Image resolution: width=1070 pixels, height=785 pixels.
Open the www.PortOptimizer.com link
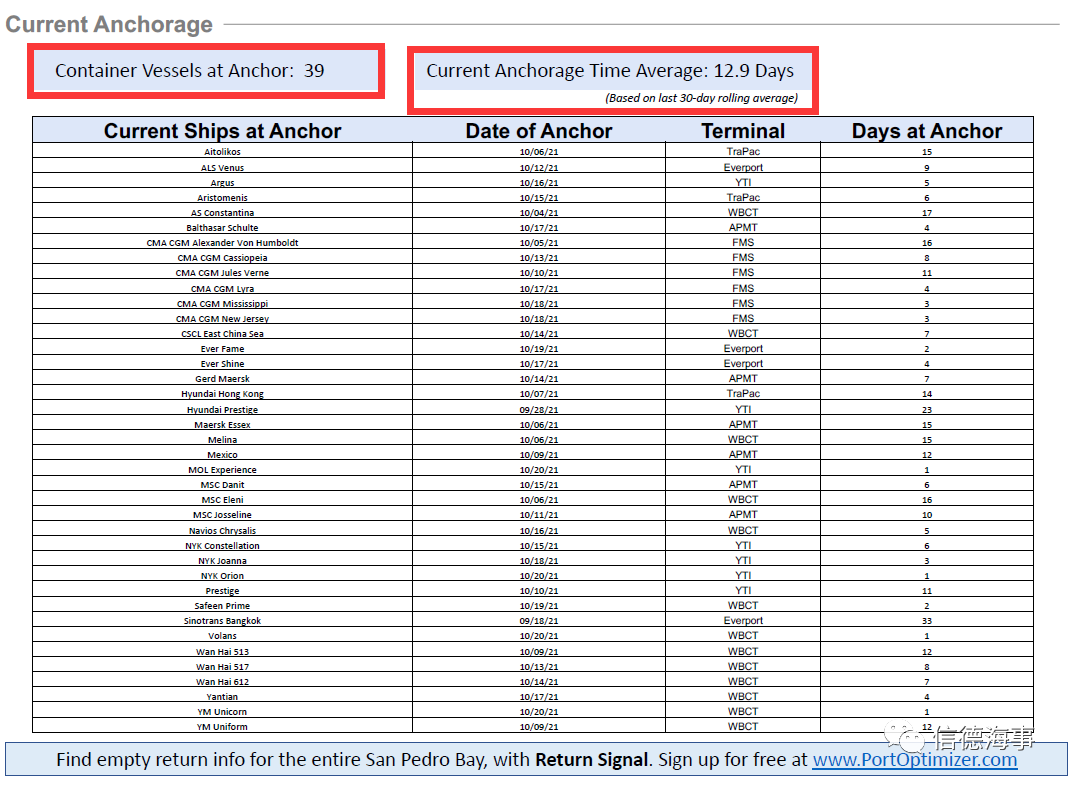click(914, 759)
